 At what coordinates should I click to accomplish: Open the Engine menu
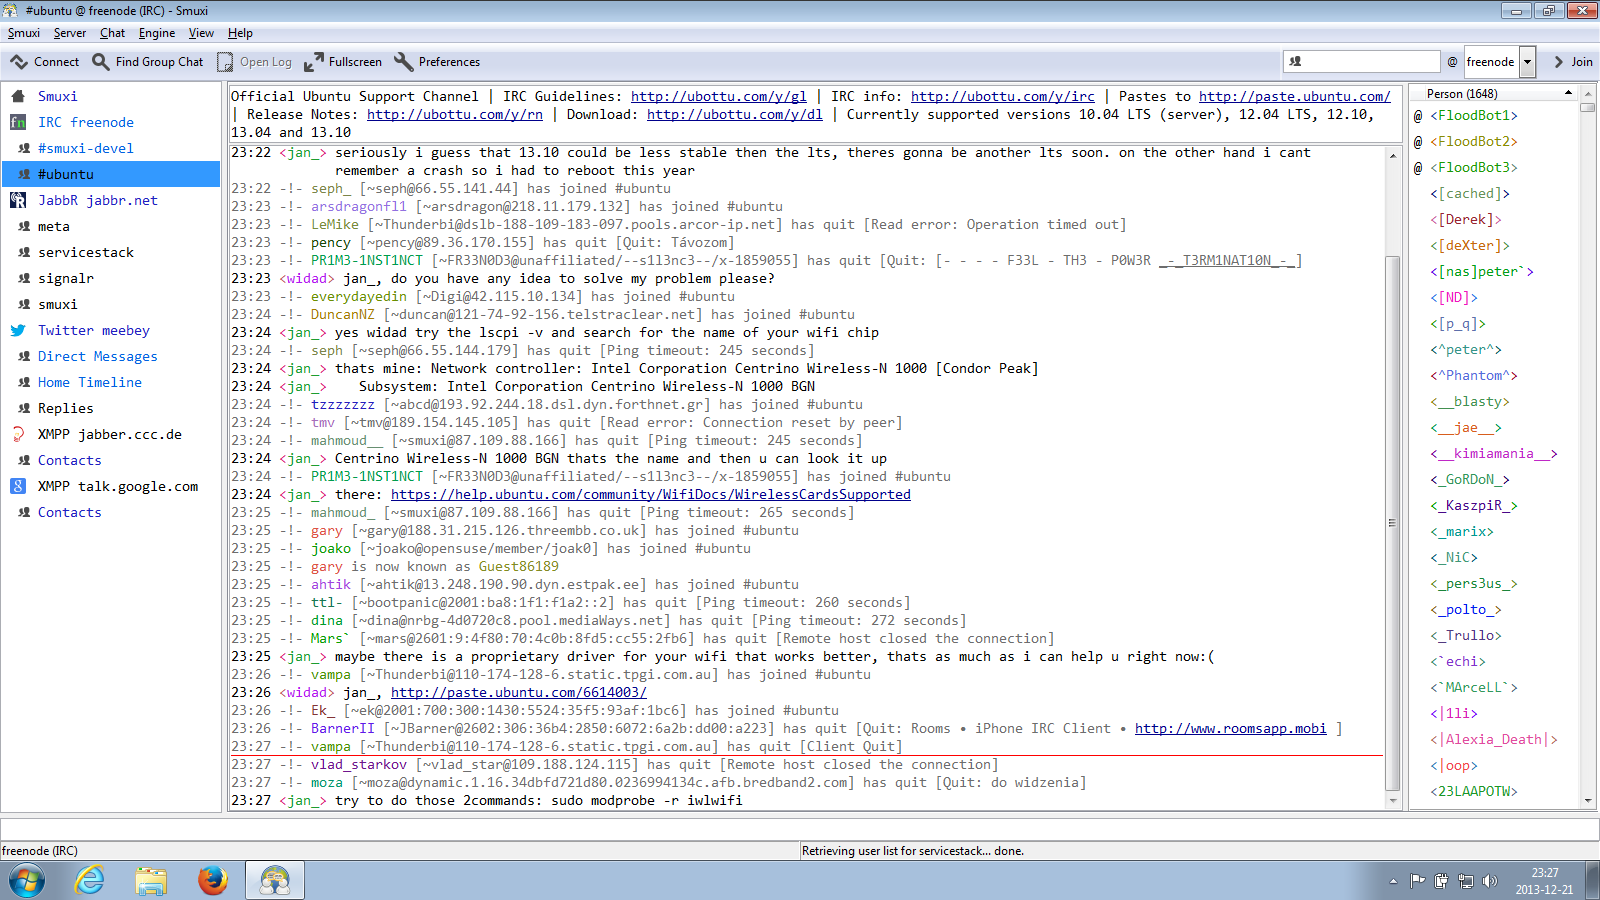click(x=156, y=33)
